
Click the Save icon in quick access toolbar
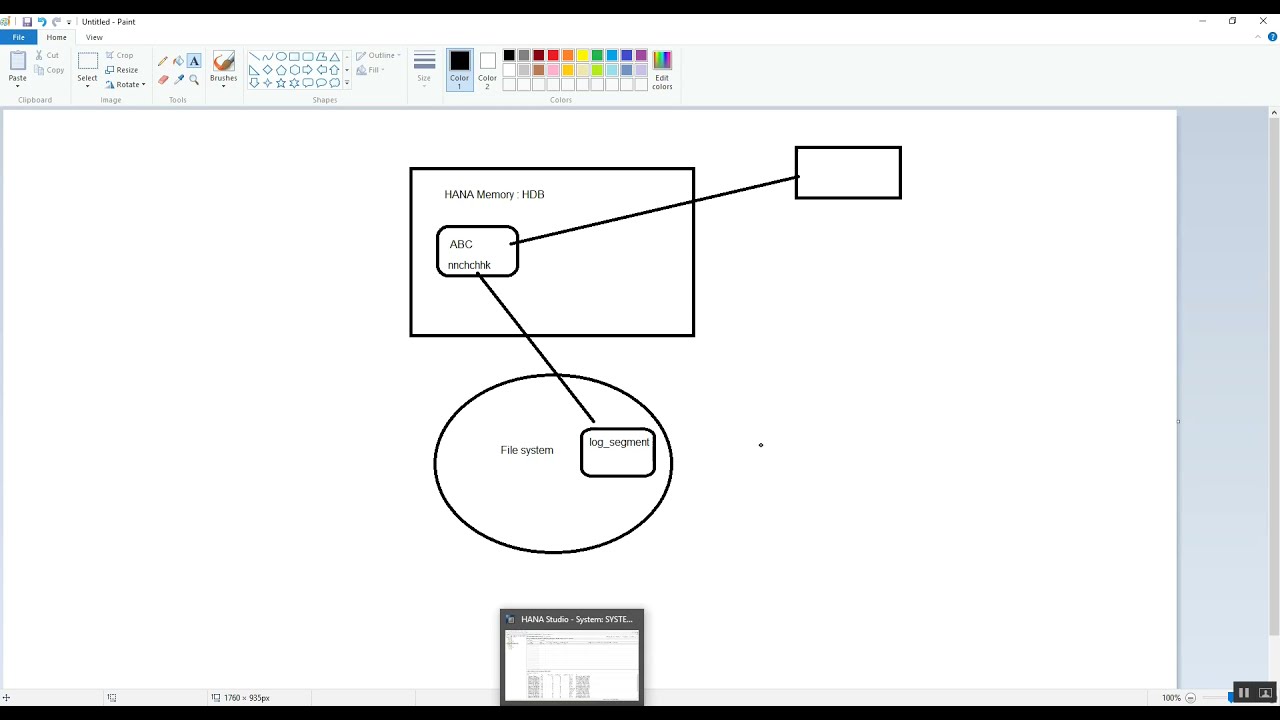tap(27, 21)
